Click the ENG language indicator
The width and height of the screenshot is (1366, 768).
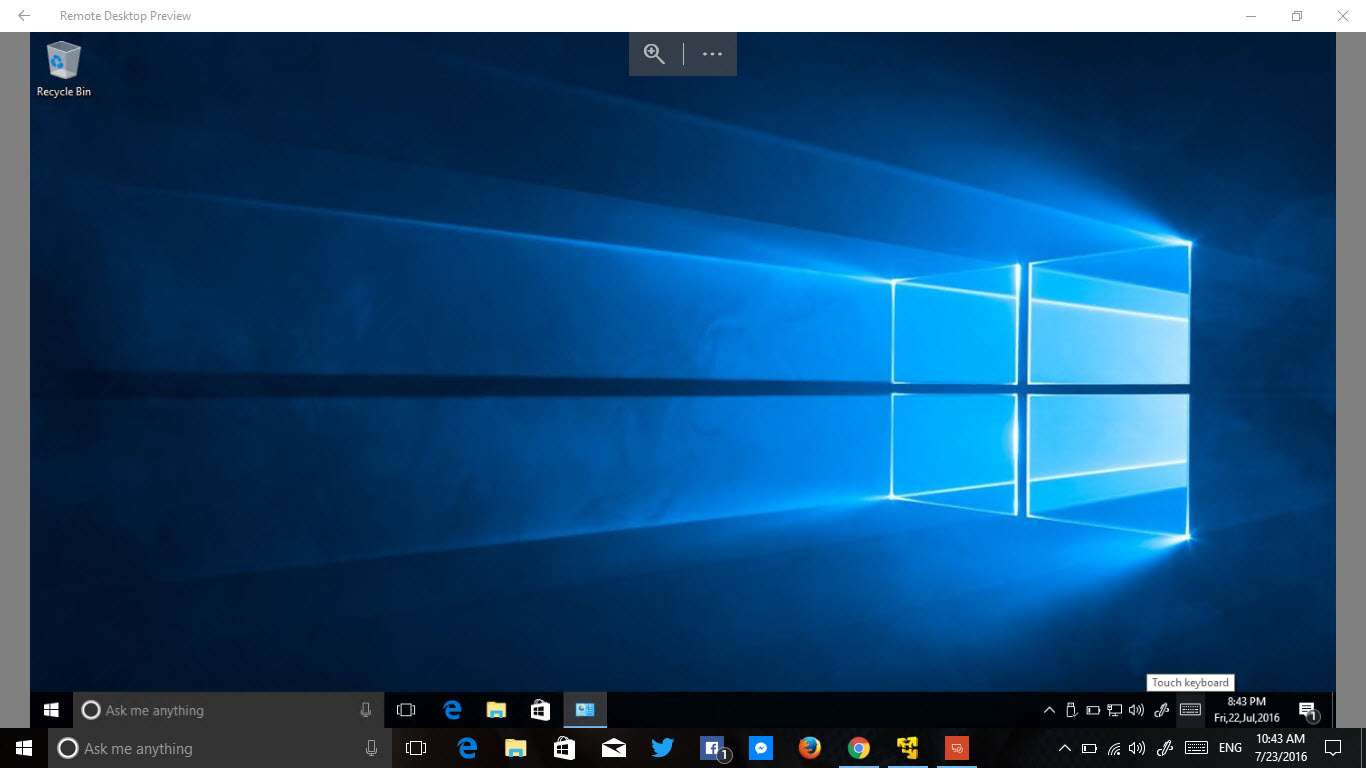click(x=1230, y=748)
